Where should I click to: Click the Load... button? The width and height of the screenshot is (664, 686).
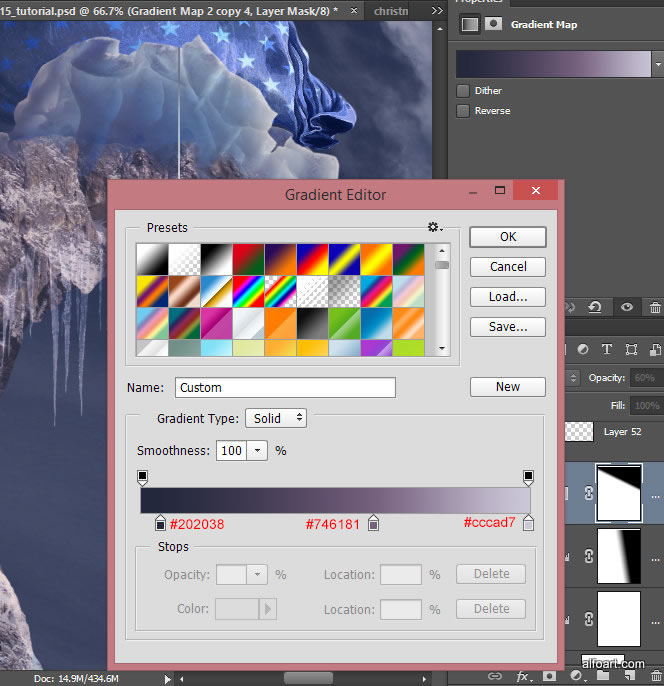point(508,297)
